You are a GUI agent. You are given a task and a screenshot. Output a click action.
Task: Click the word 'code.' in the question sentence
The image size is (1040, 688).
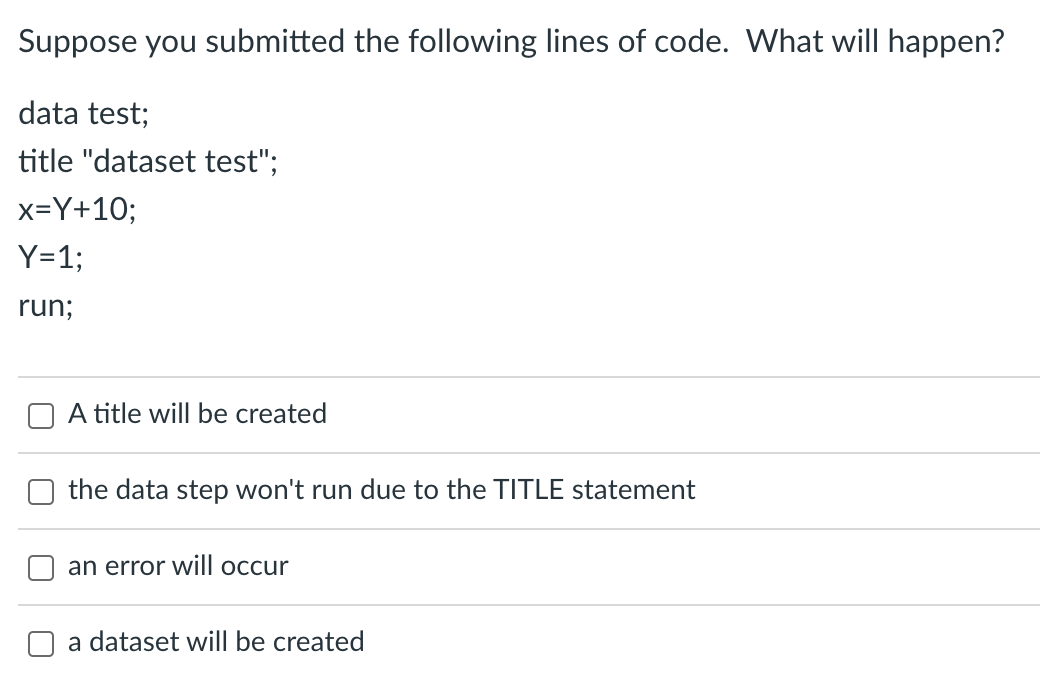692,42
